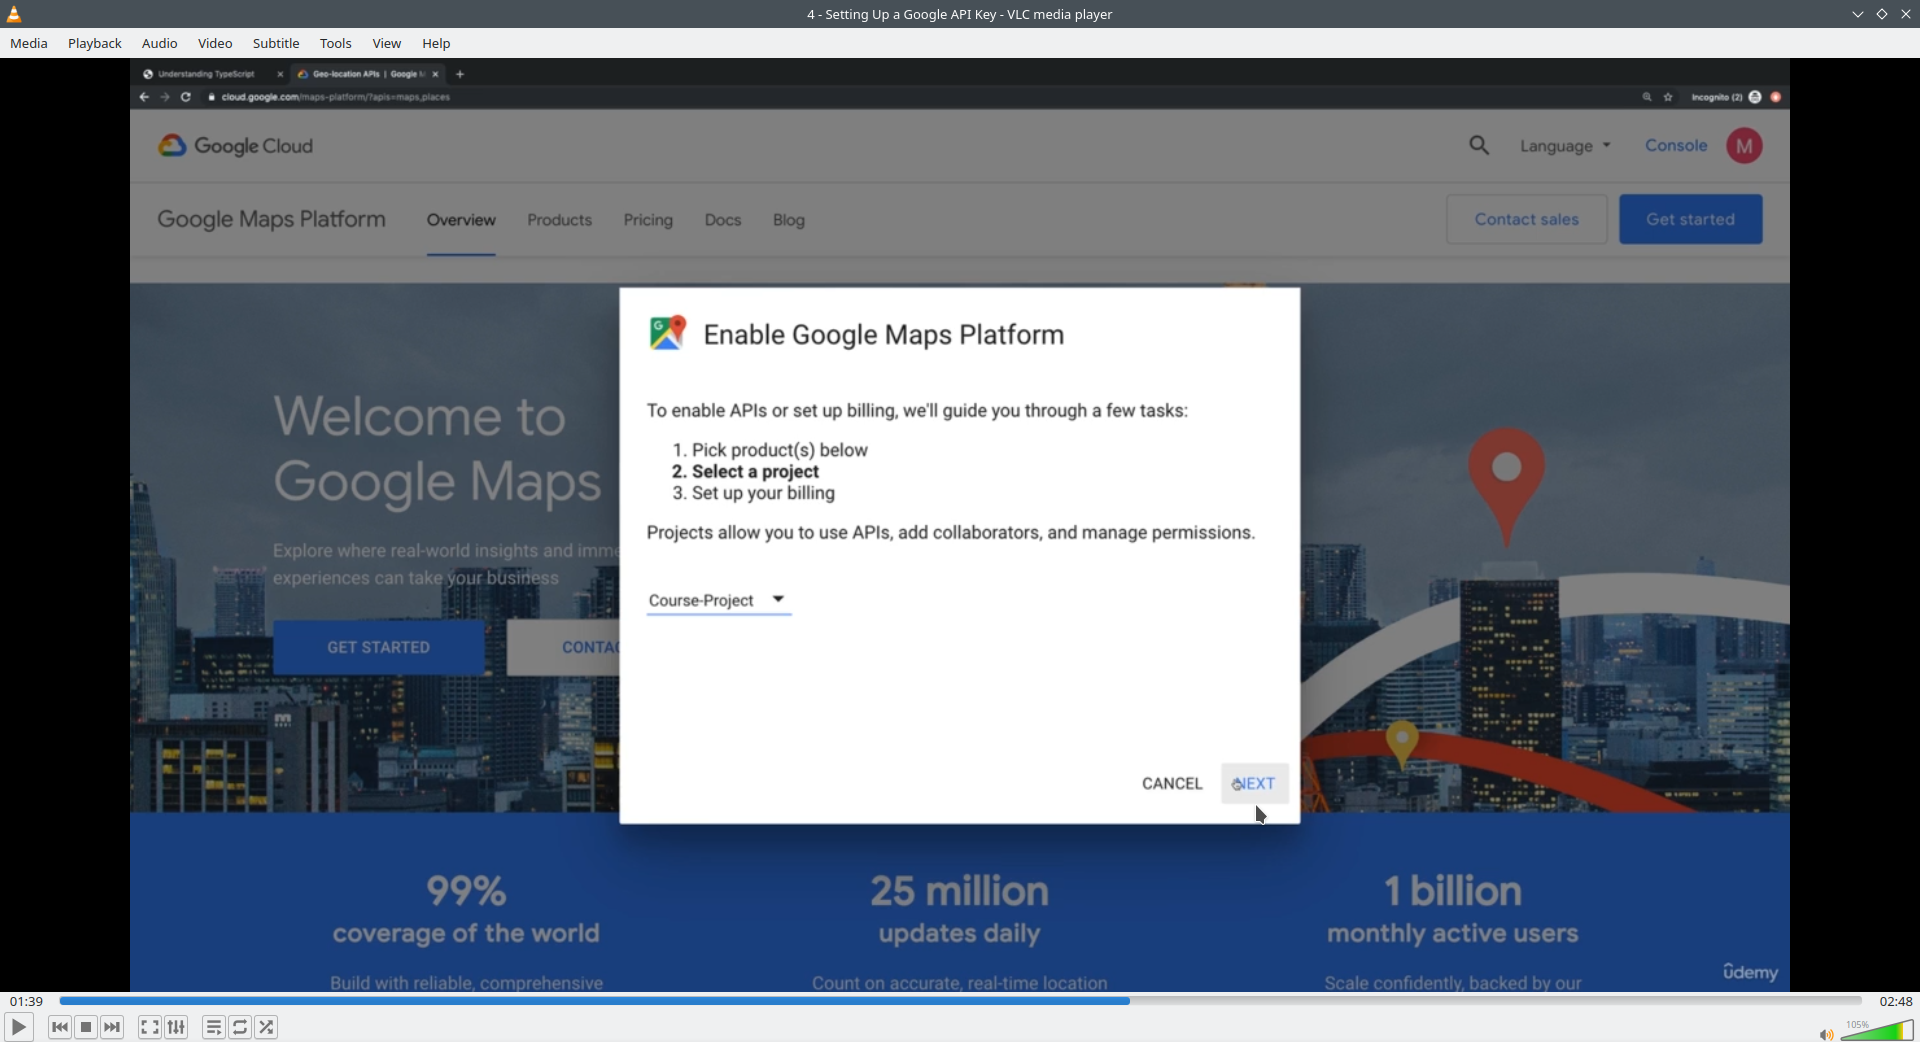Click the VLC cone icon in title bar

click(14, 14)
